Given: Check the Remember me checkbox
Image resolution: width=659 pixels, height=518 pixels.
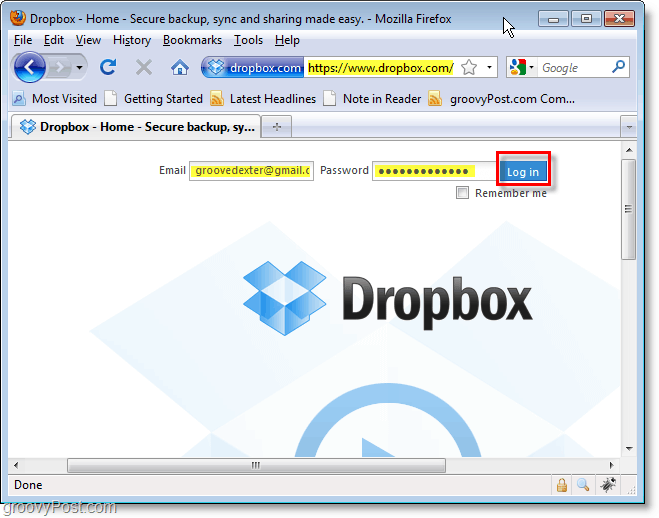Looking at the screenshot, I should 462,193.
